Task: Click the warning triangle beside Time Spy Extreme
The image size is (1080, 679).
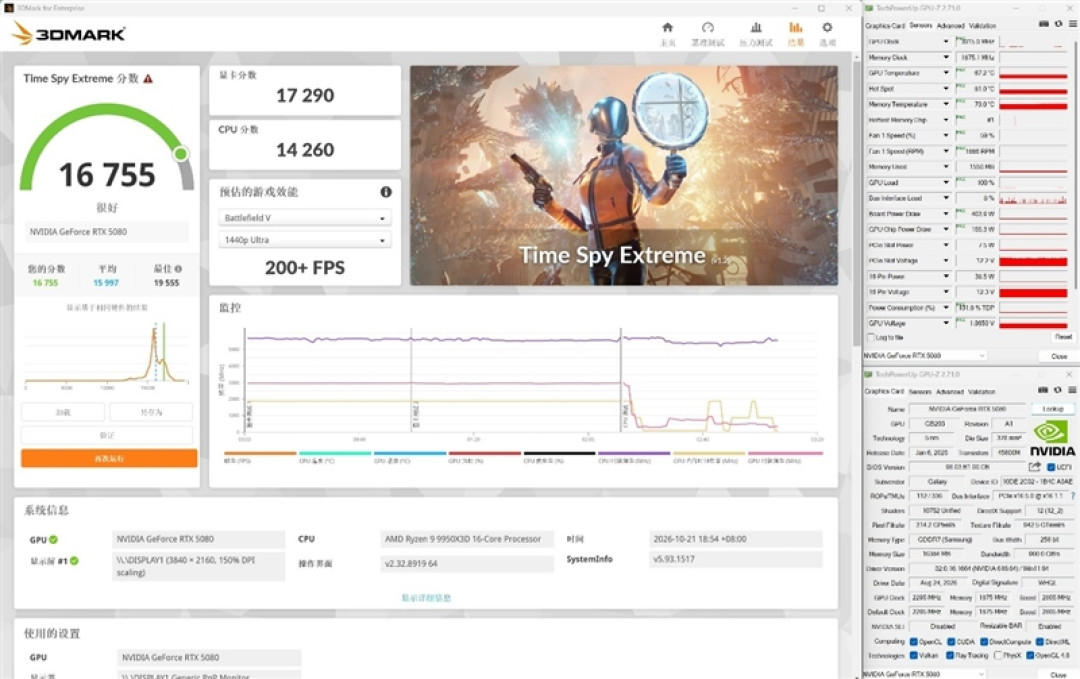Action: (x=148, y=79)
